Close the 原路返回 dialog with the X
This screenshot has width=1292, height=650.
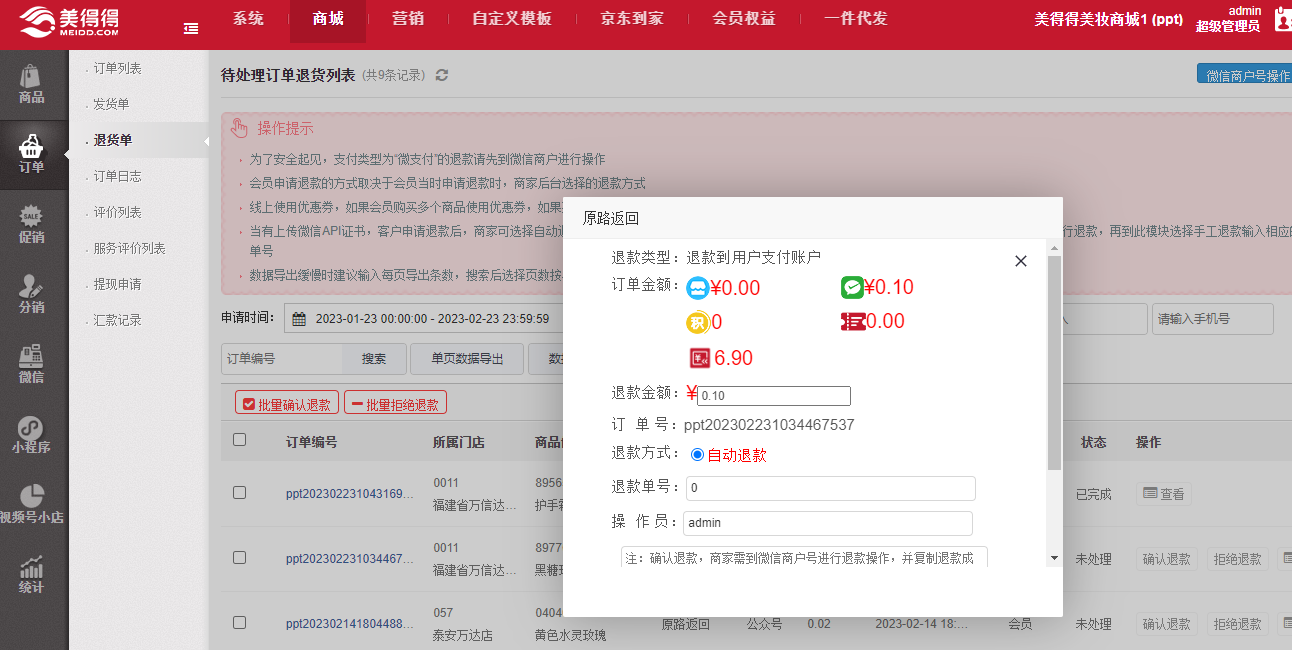click(1021, 261)
